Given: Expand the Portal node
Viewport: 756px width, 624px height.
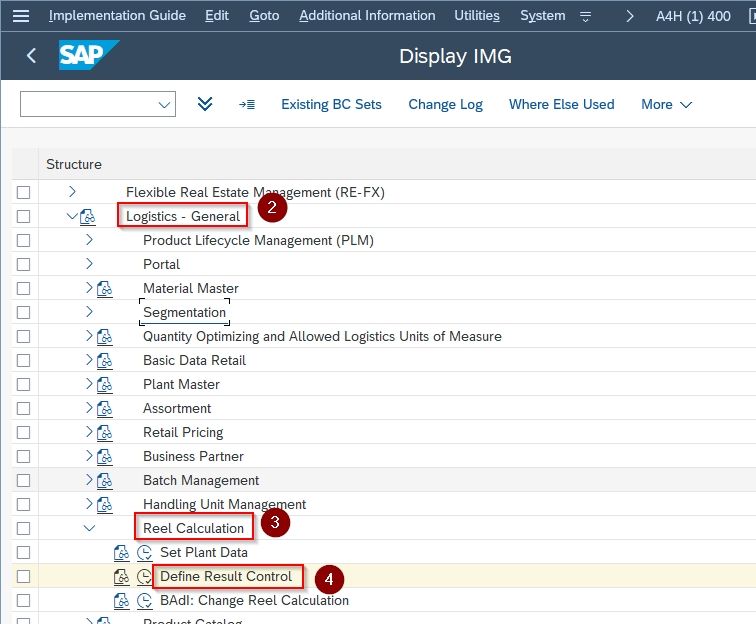Looking at the screenshot, I should click(89, 263).
